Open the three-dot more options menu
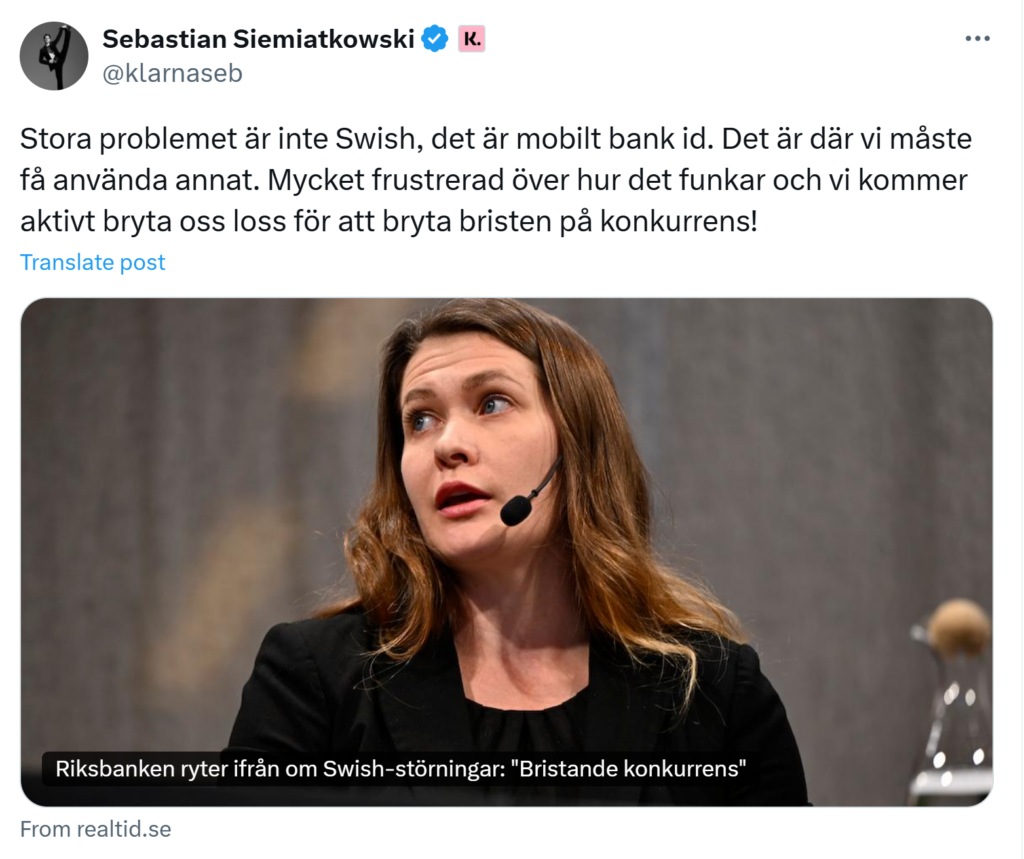 tap(977, 39)
